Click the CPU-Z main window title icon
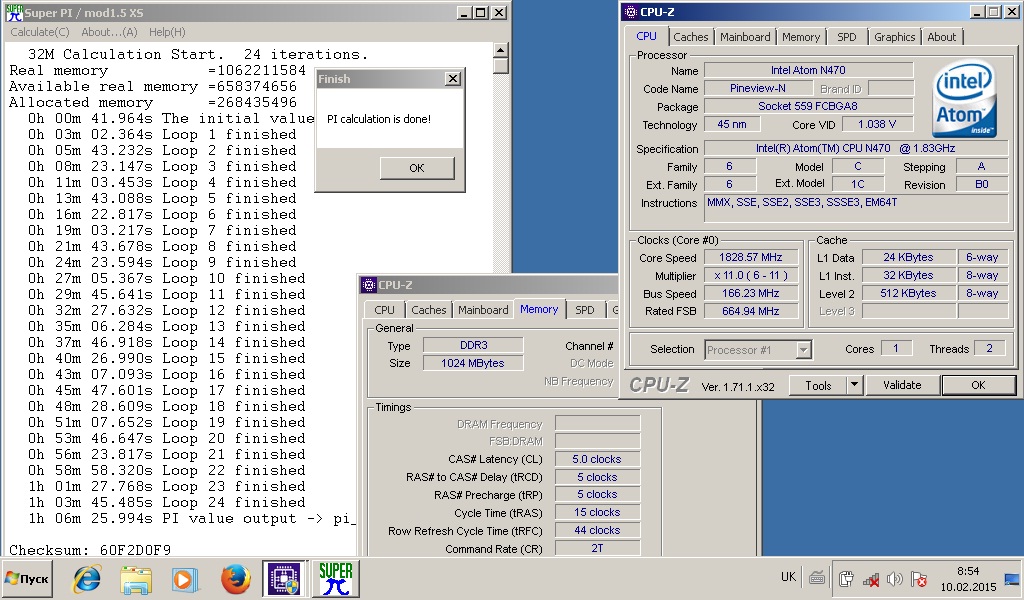 630,12
